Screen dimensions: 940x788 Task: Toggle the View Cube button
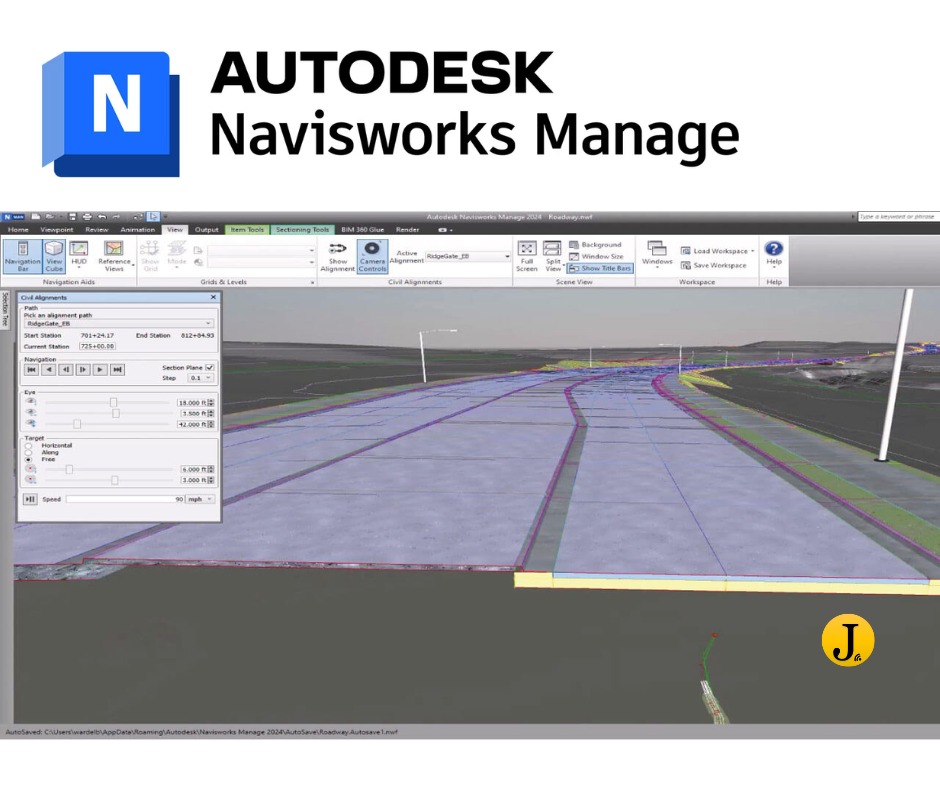[x=54, y=256]
